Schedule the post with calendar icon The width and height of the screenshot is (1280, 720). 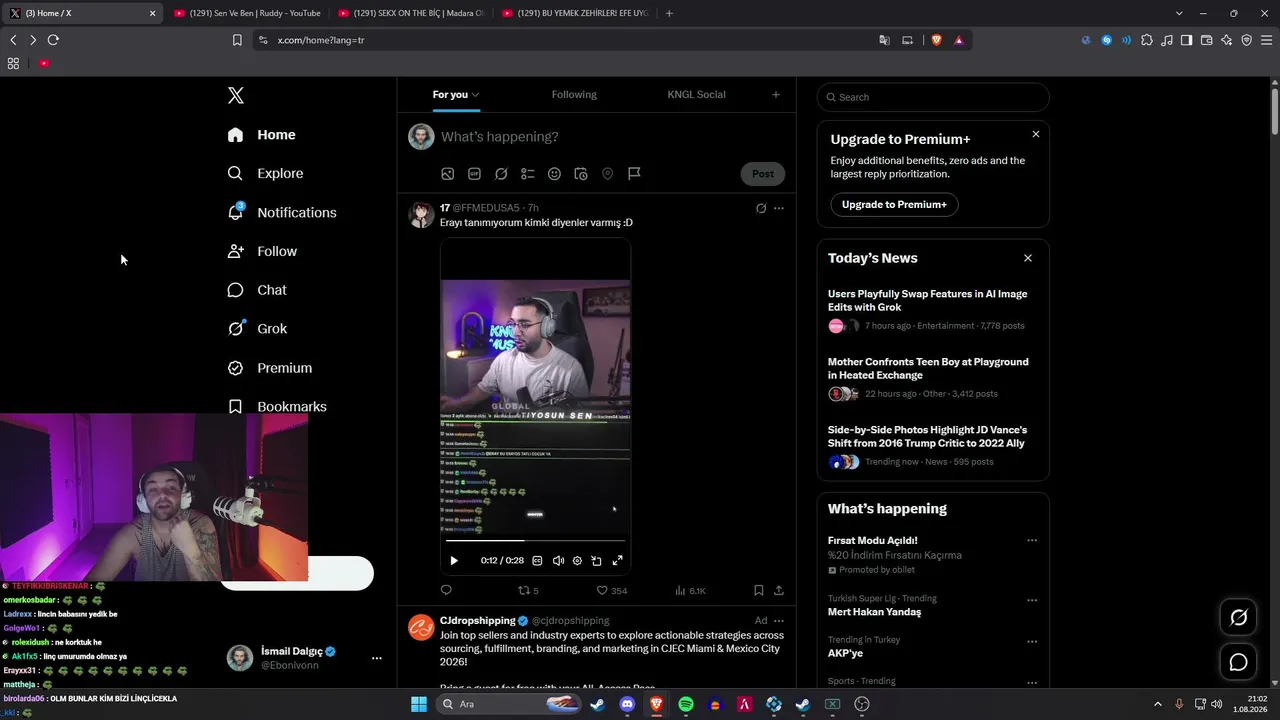click(581, 174)
